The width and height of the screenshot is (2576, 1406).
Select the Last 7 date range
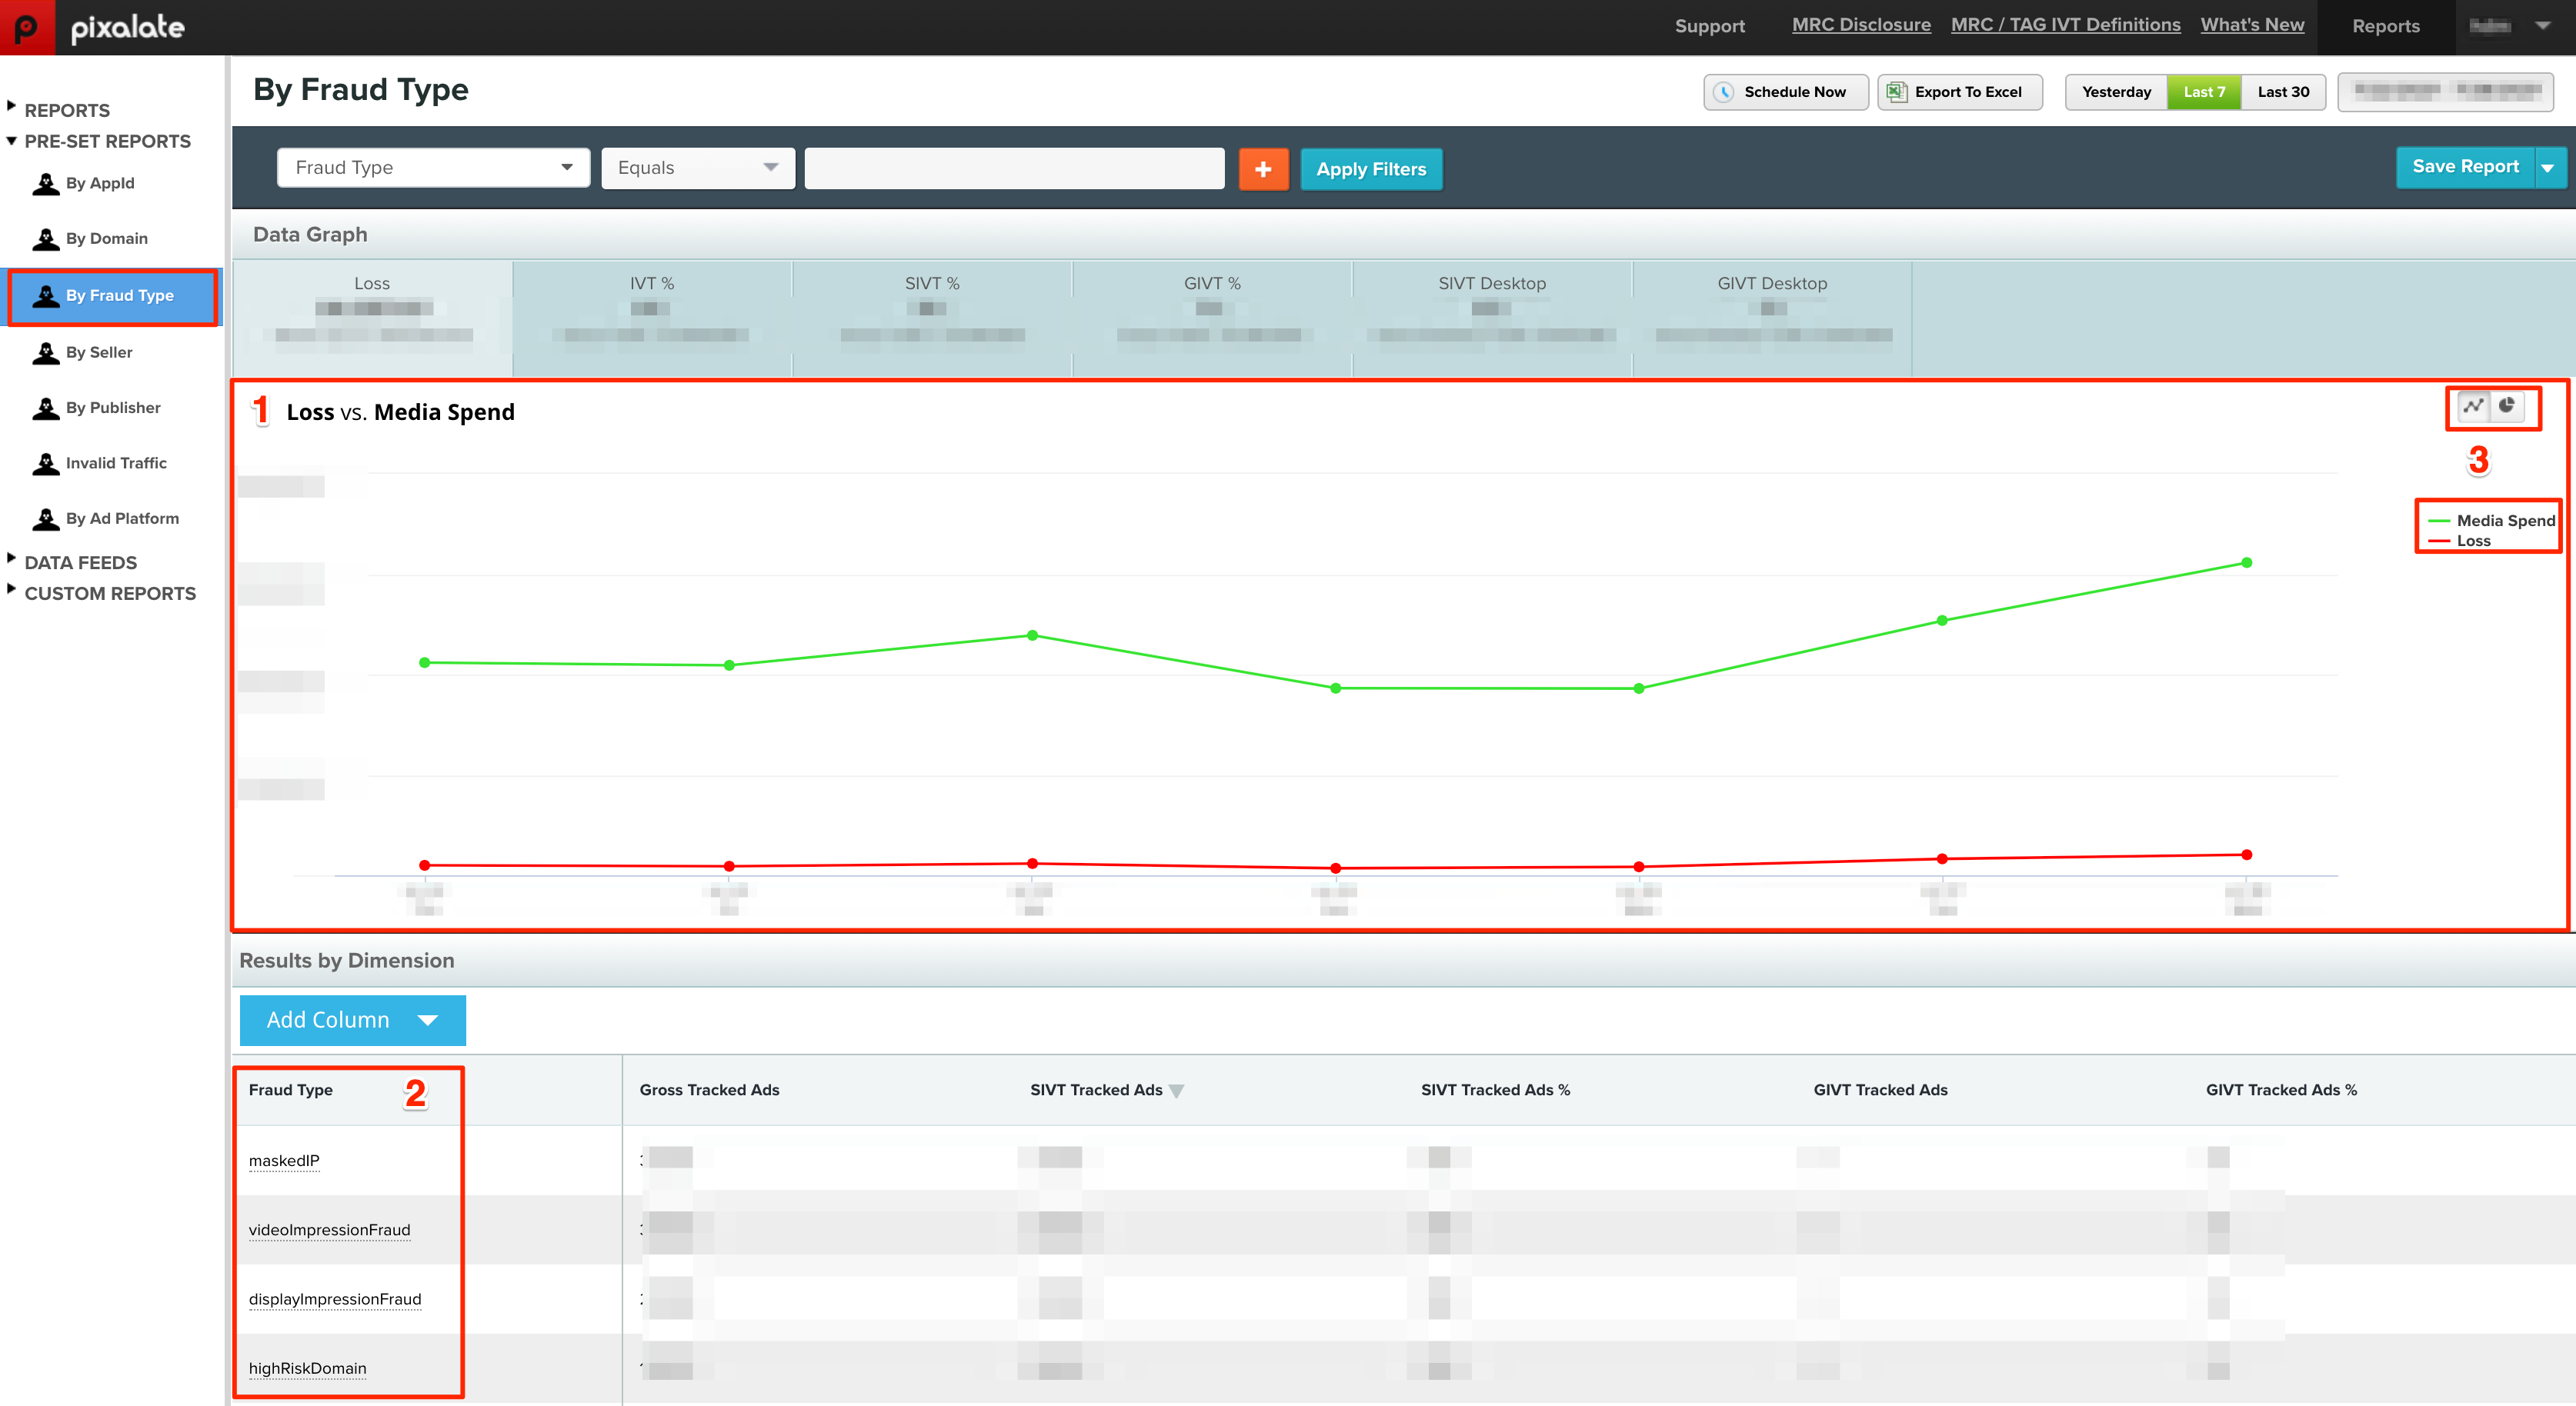(2204, 92)
